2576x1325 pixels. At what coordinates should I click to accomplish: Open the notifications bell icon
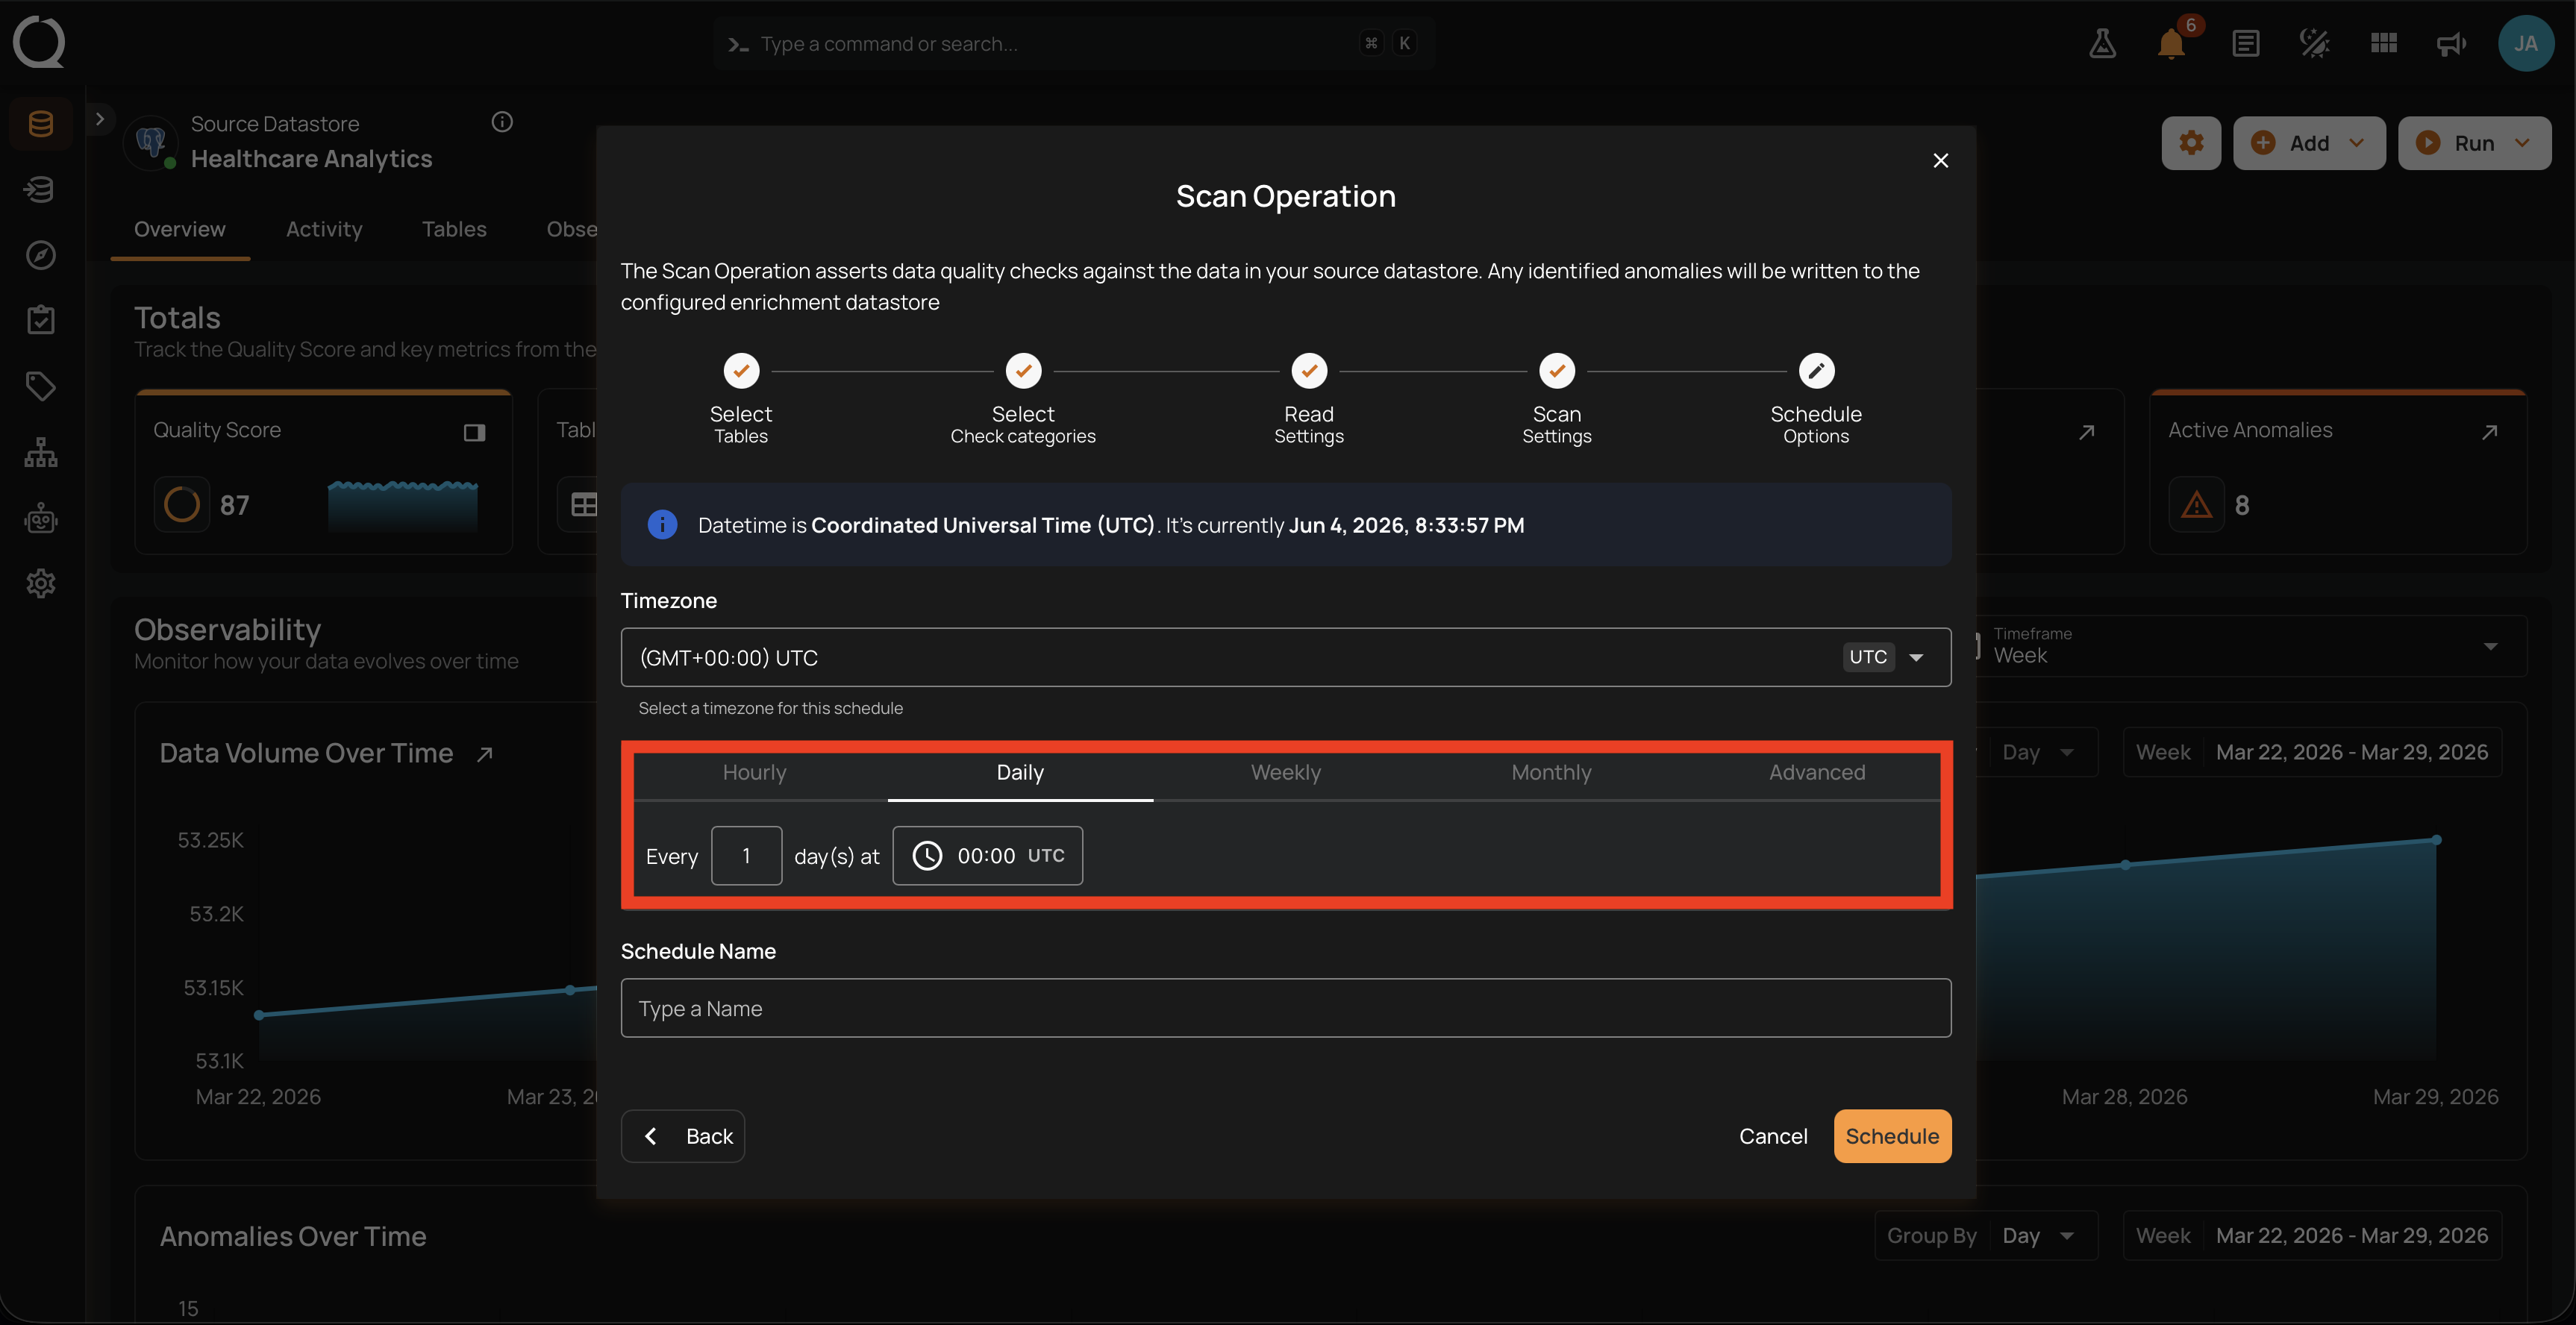[2171, 43]
